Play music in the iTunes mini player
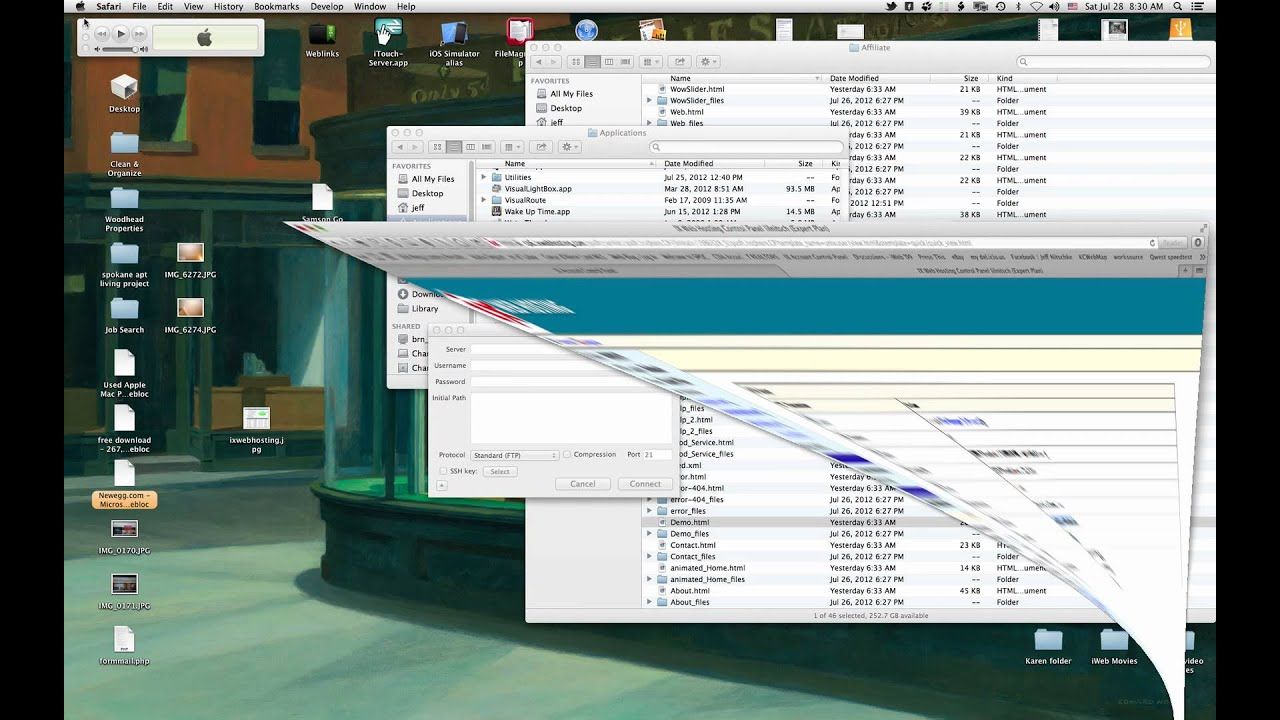 click(x=120, y=34)
